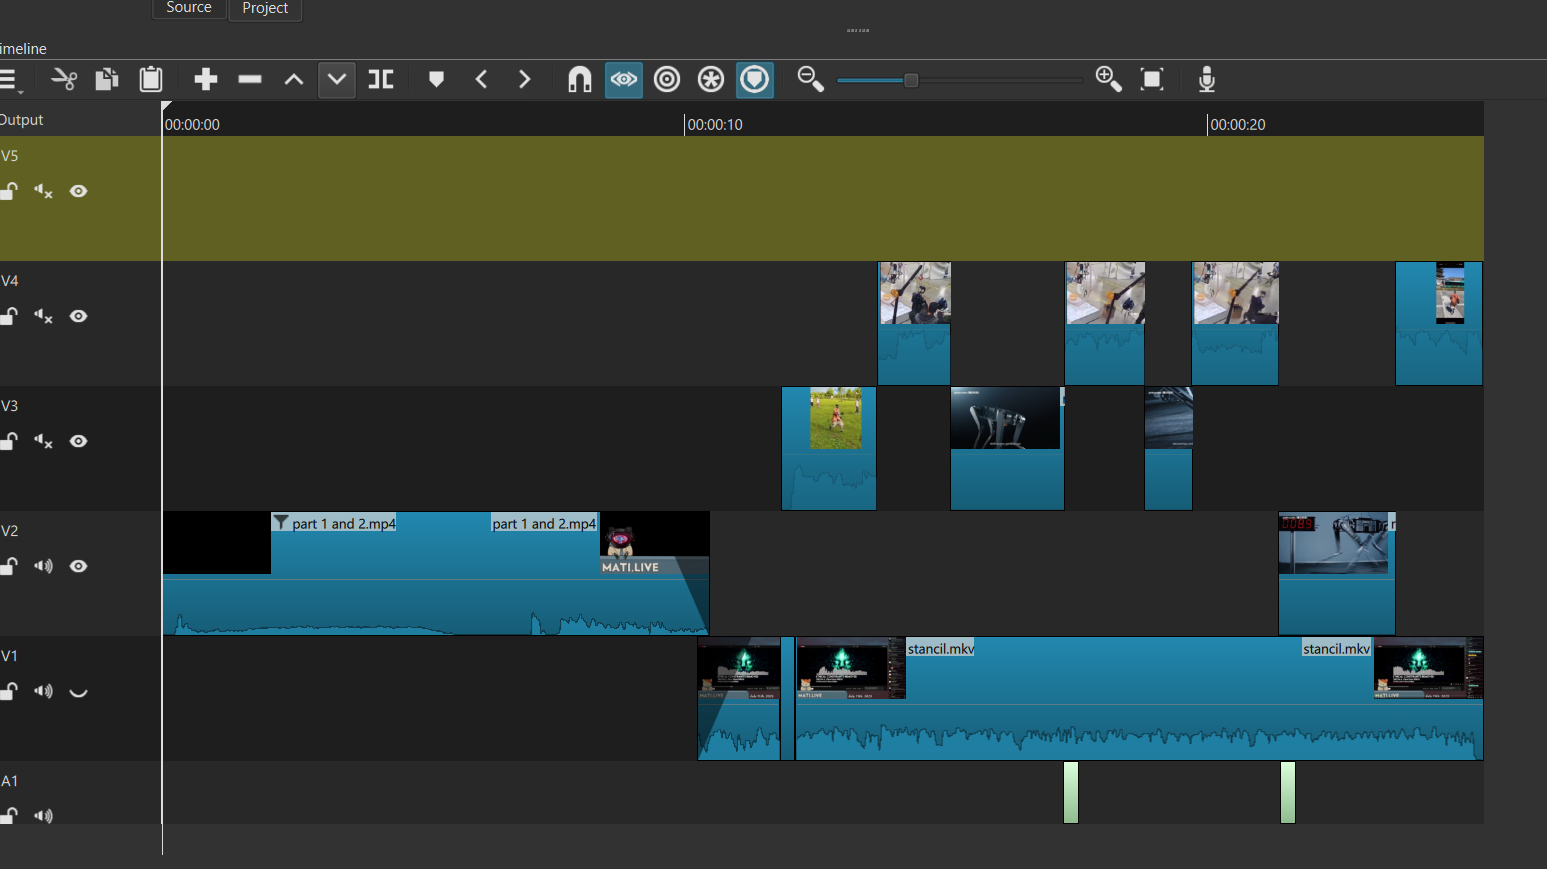Click the Paste clipboard icon
Screen dimensions: 1547x869
[x=151, y=79]
